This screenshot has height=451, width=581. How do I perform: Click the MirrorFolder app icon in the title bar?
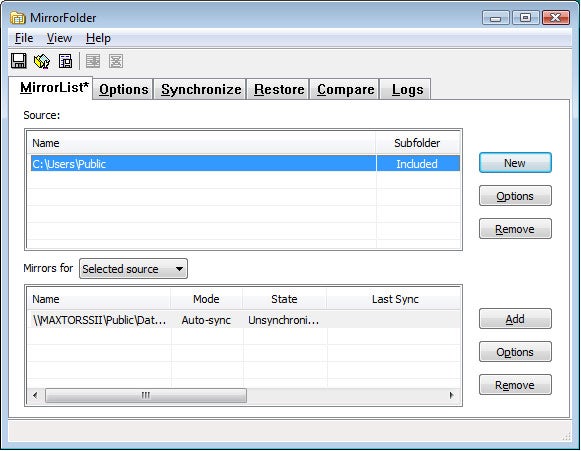[18, 17]
